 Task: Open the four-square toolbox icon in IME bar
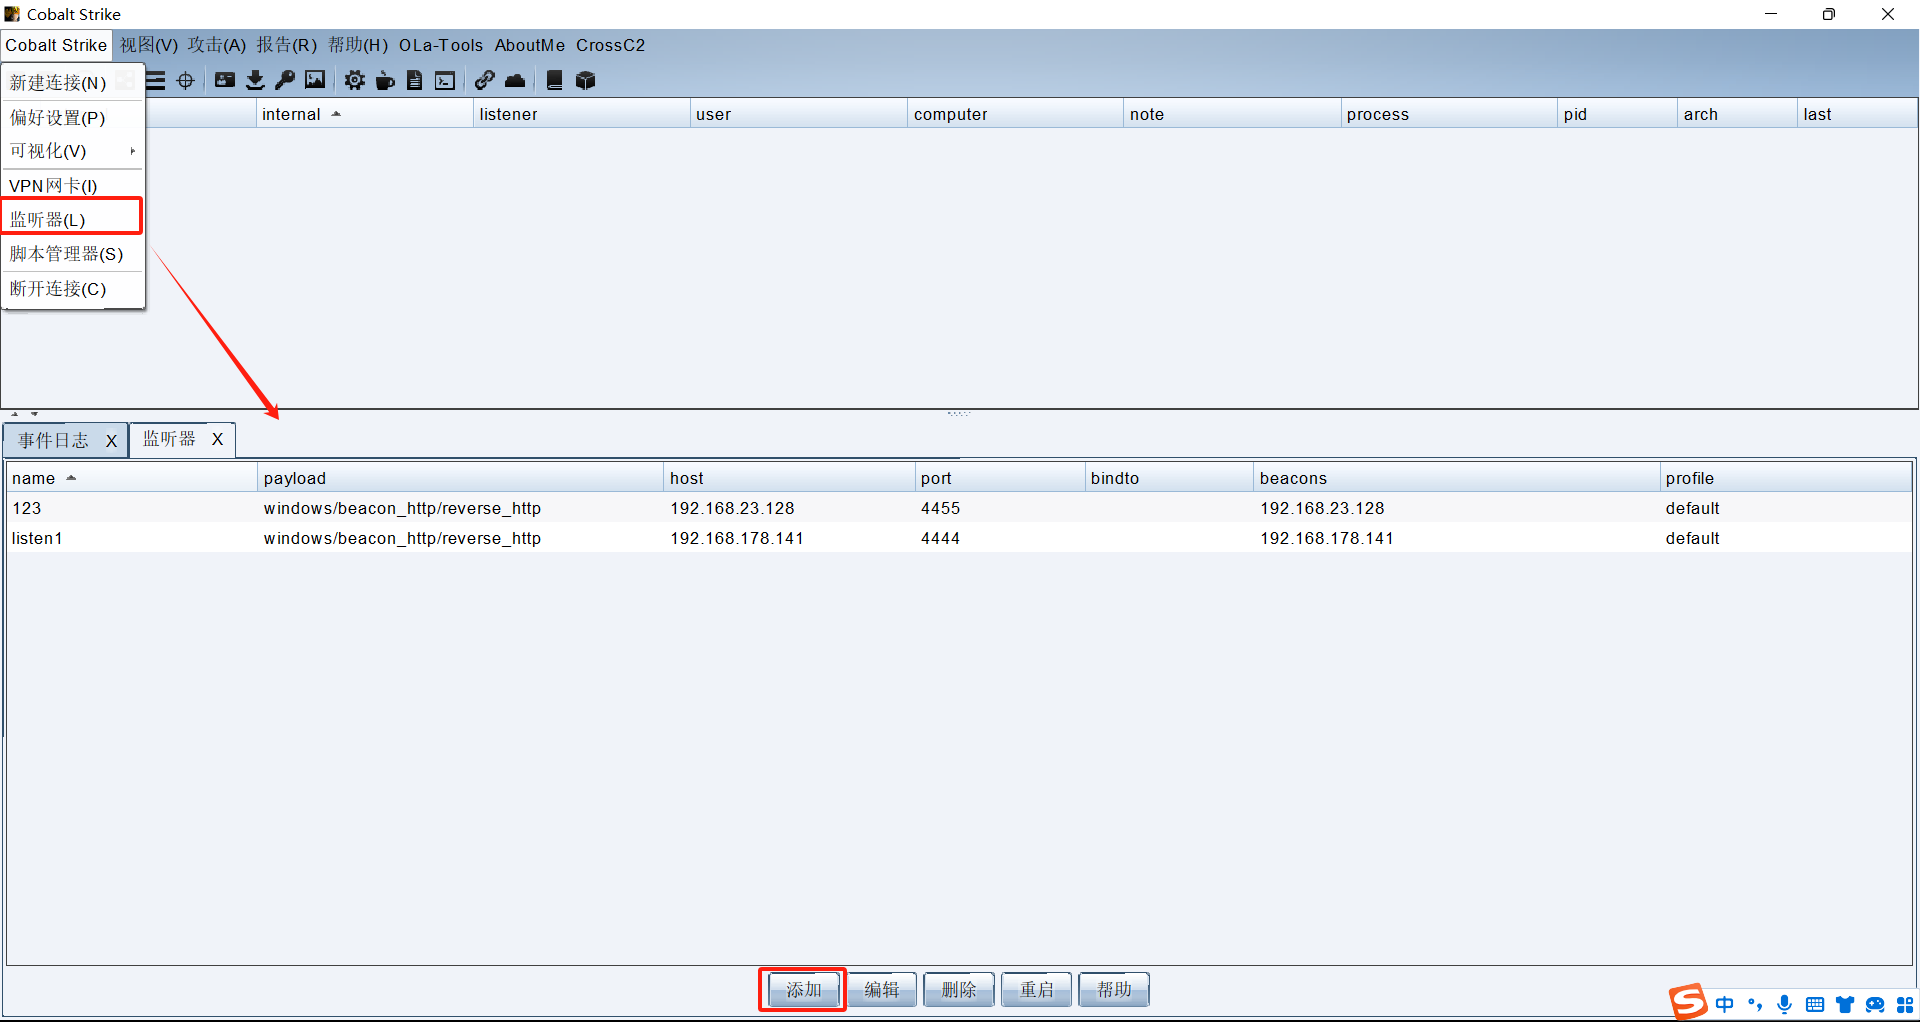1905,1004
